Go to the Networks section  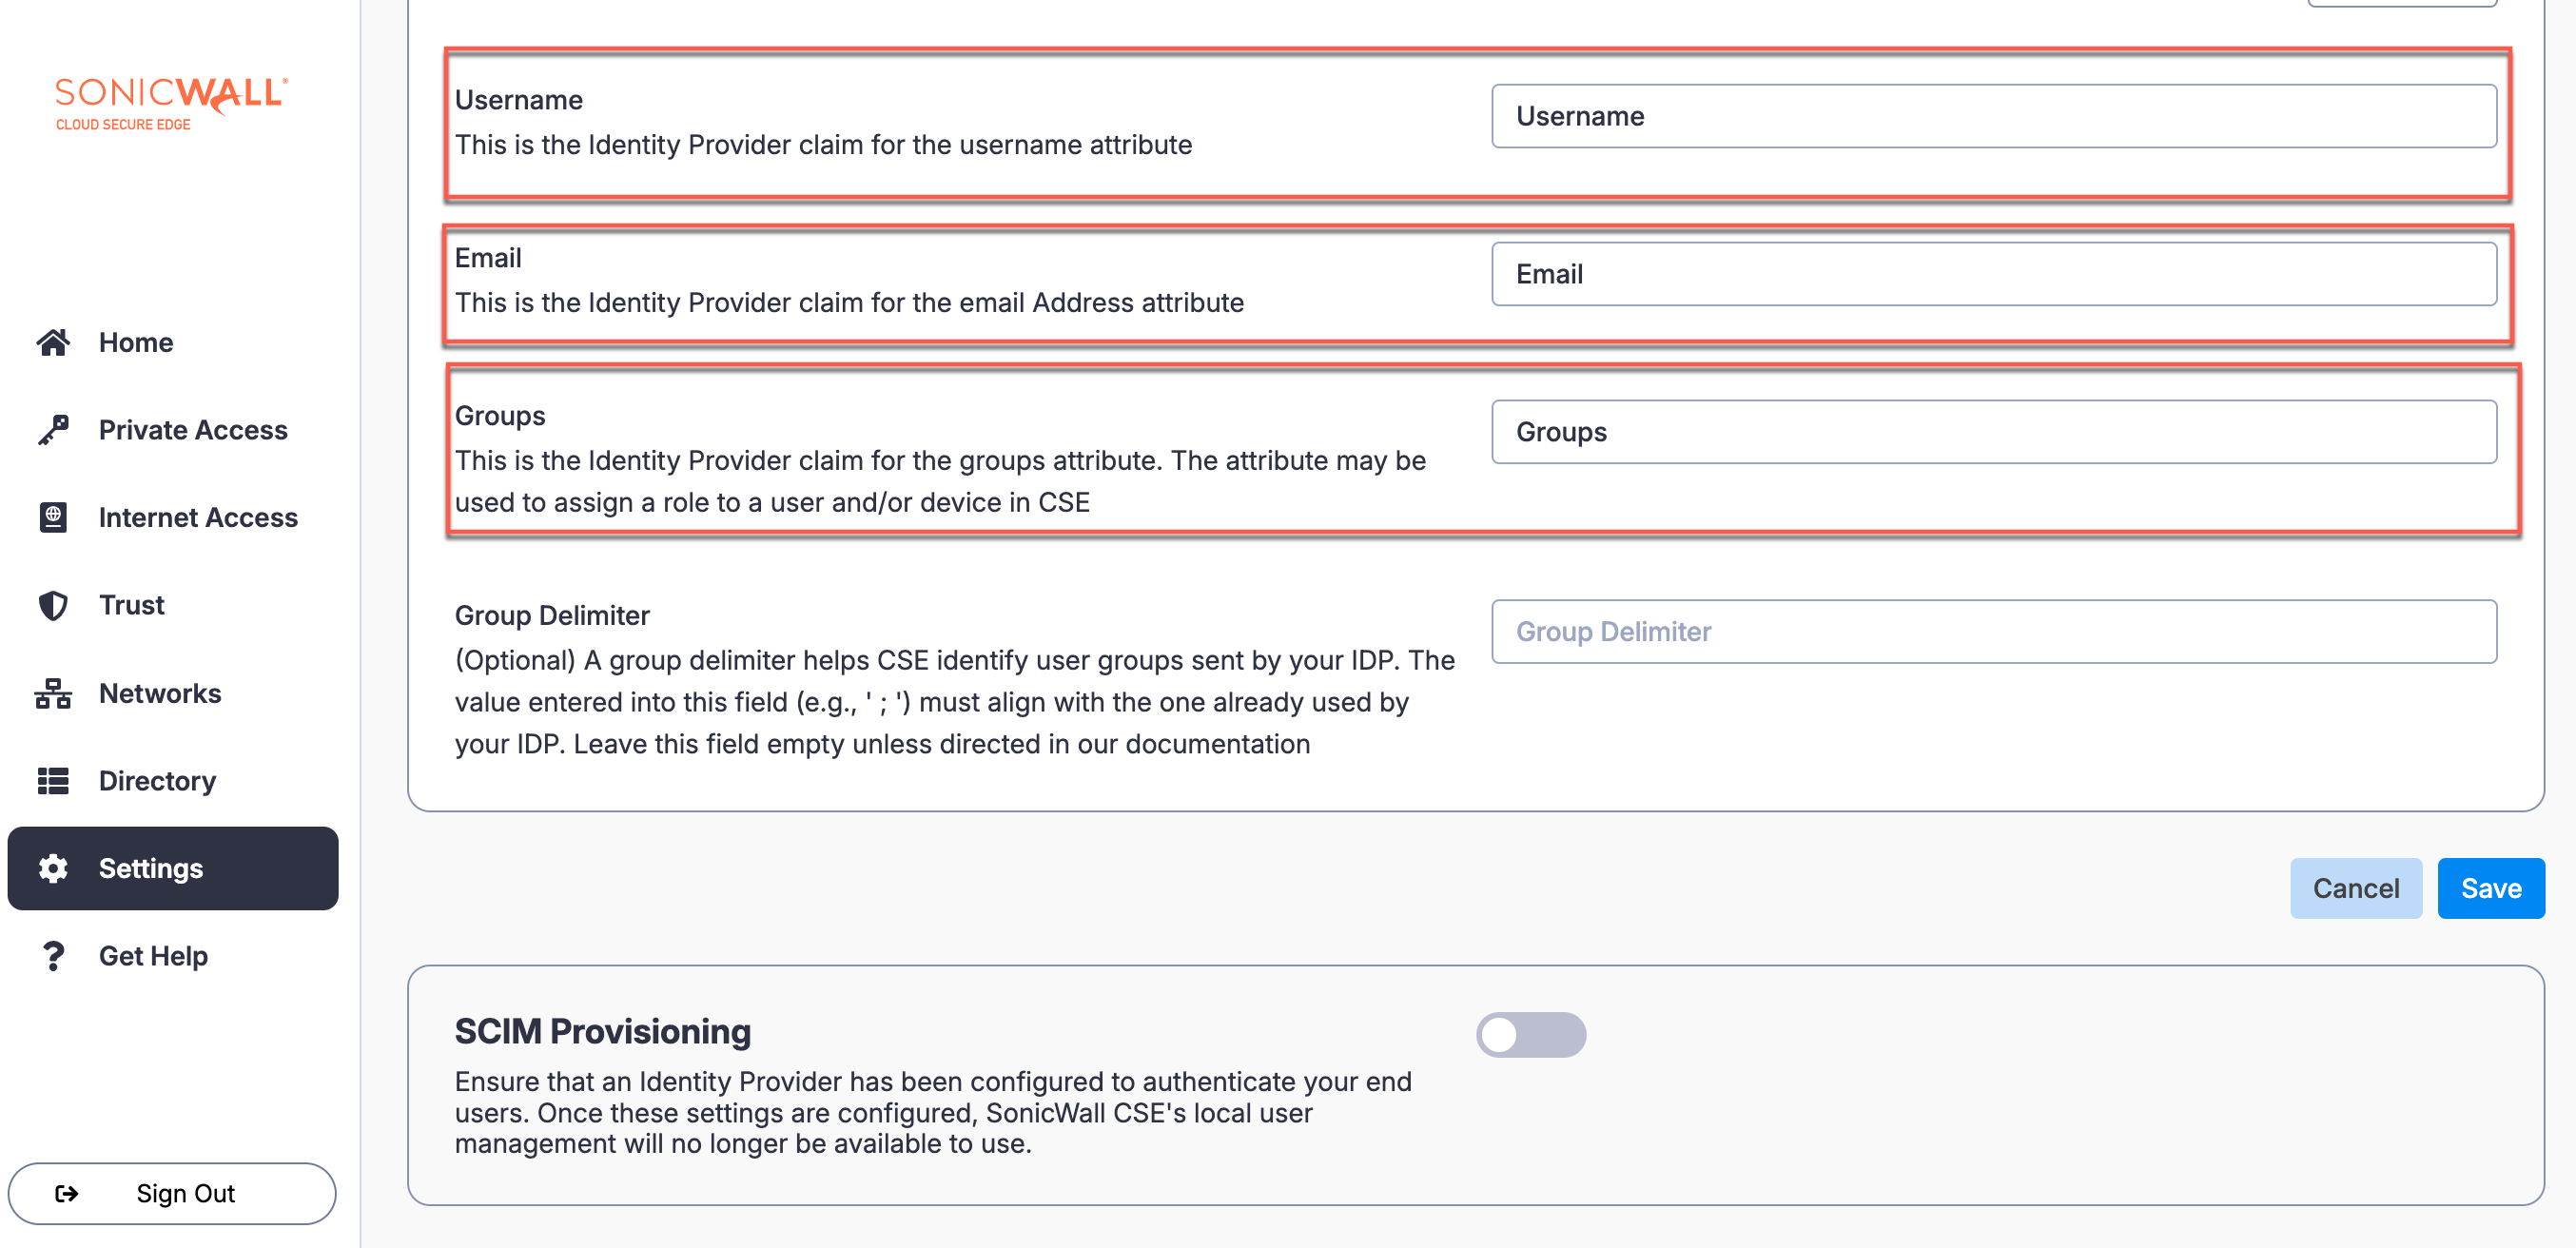click(x=160, y=693)
